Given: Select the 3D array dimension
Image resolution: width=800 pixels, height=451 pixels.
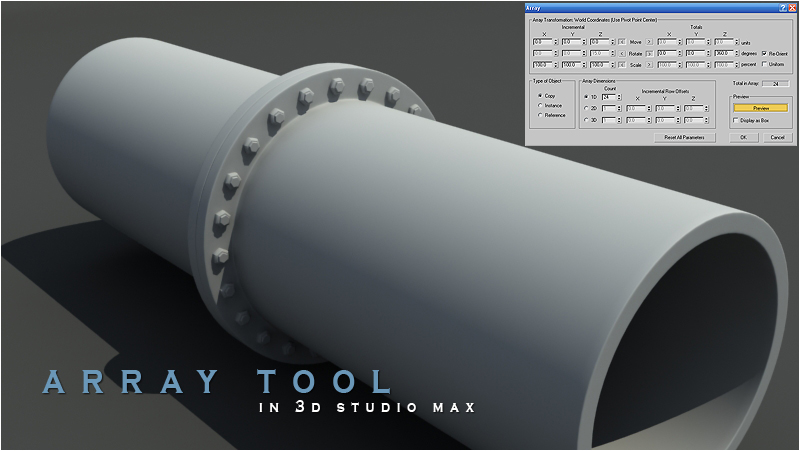Looking at the screenshot, I should click(586, 120).
